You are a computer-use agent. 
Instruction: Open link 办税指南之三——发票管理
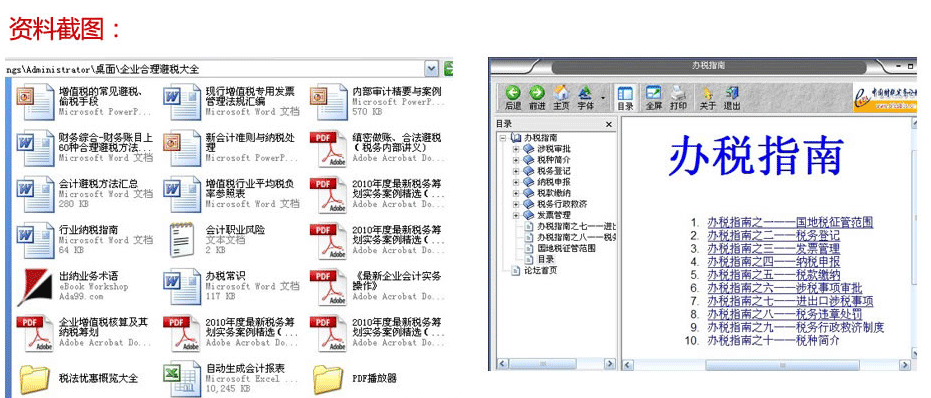point(774,248)
